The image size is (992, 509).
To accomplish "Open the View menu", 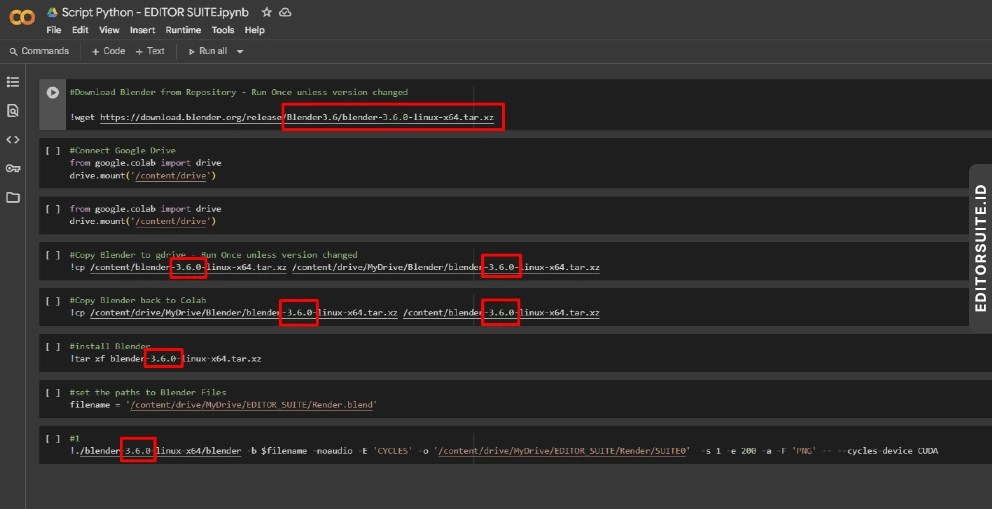I will pyautogui.click(x=109, y=30).
